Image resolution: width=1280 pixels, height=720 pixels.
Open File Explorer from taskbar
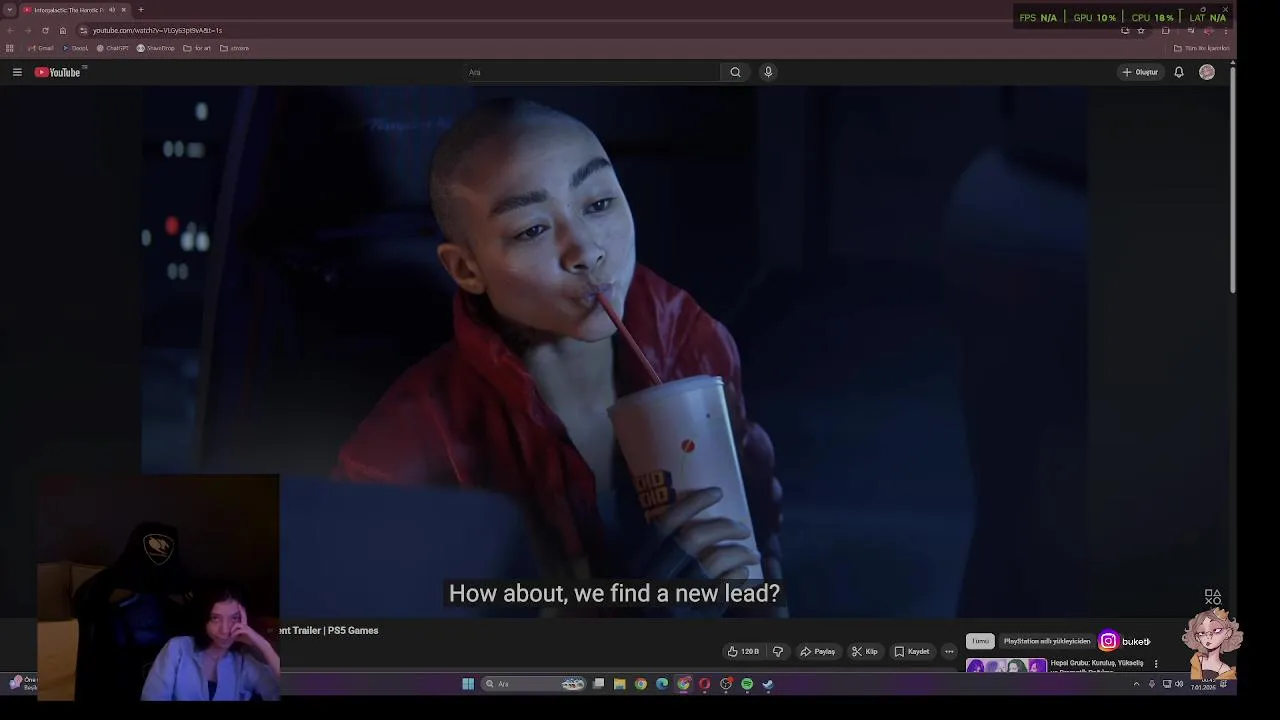pos(620,684)
